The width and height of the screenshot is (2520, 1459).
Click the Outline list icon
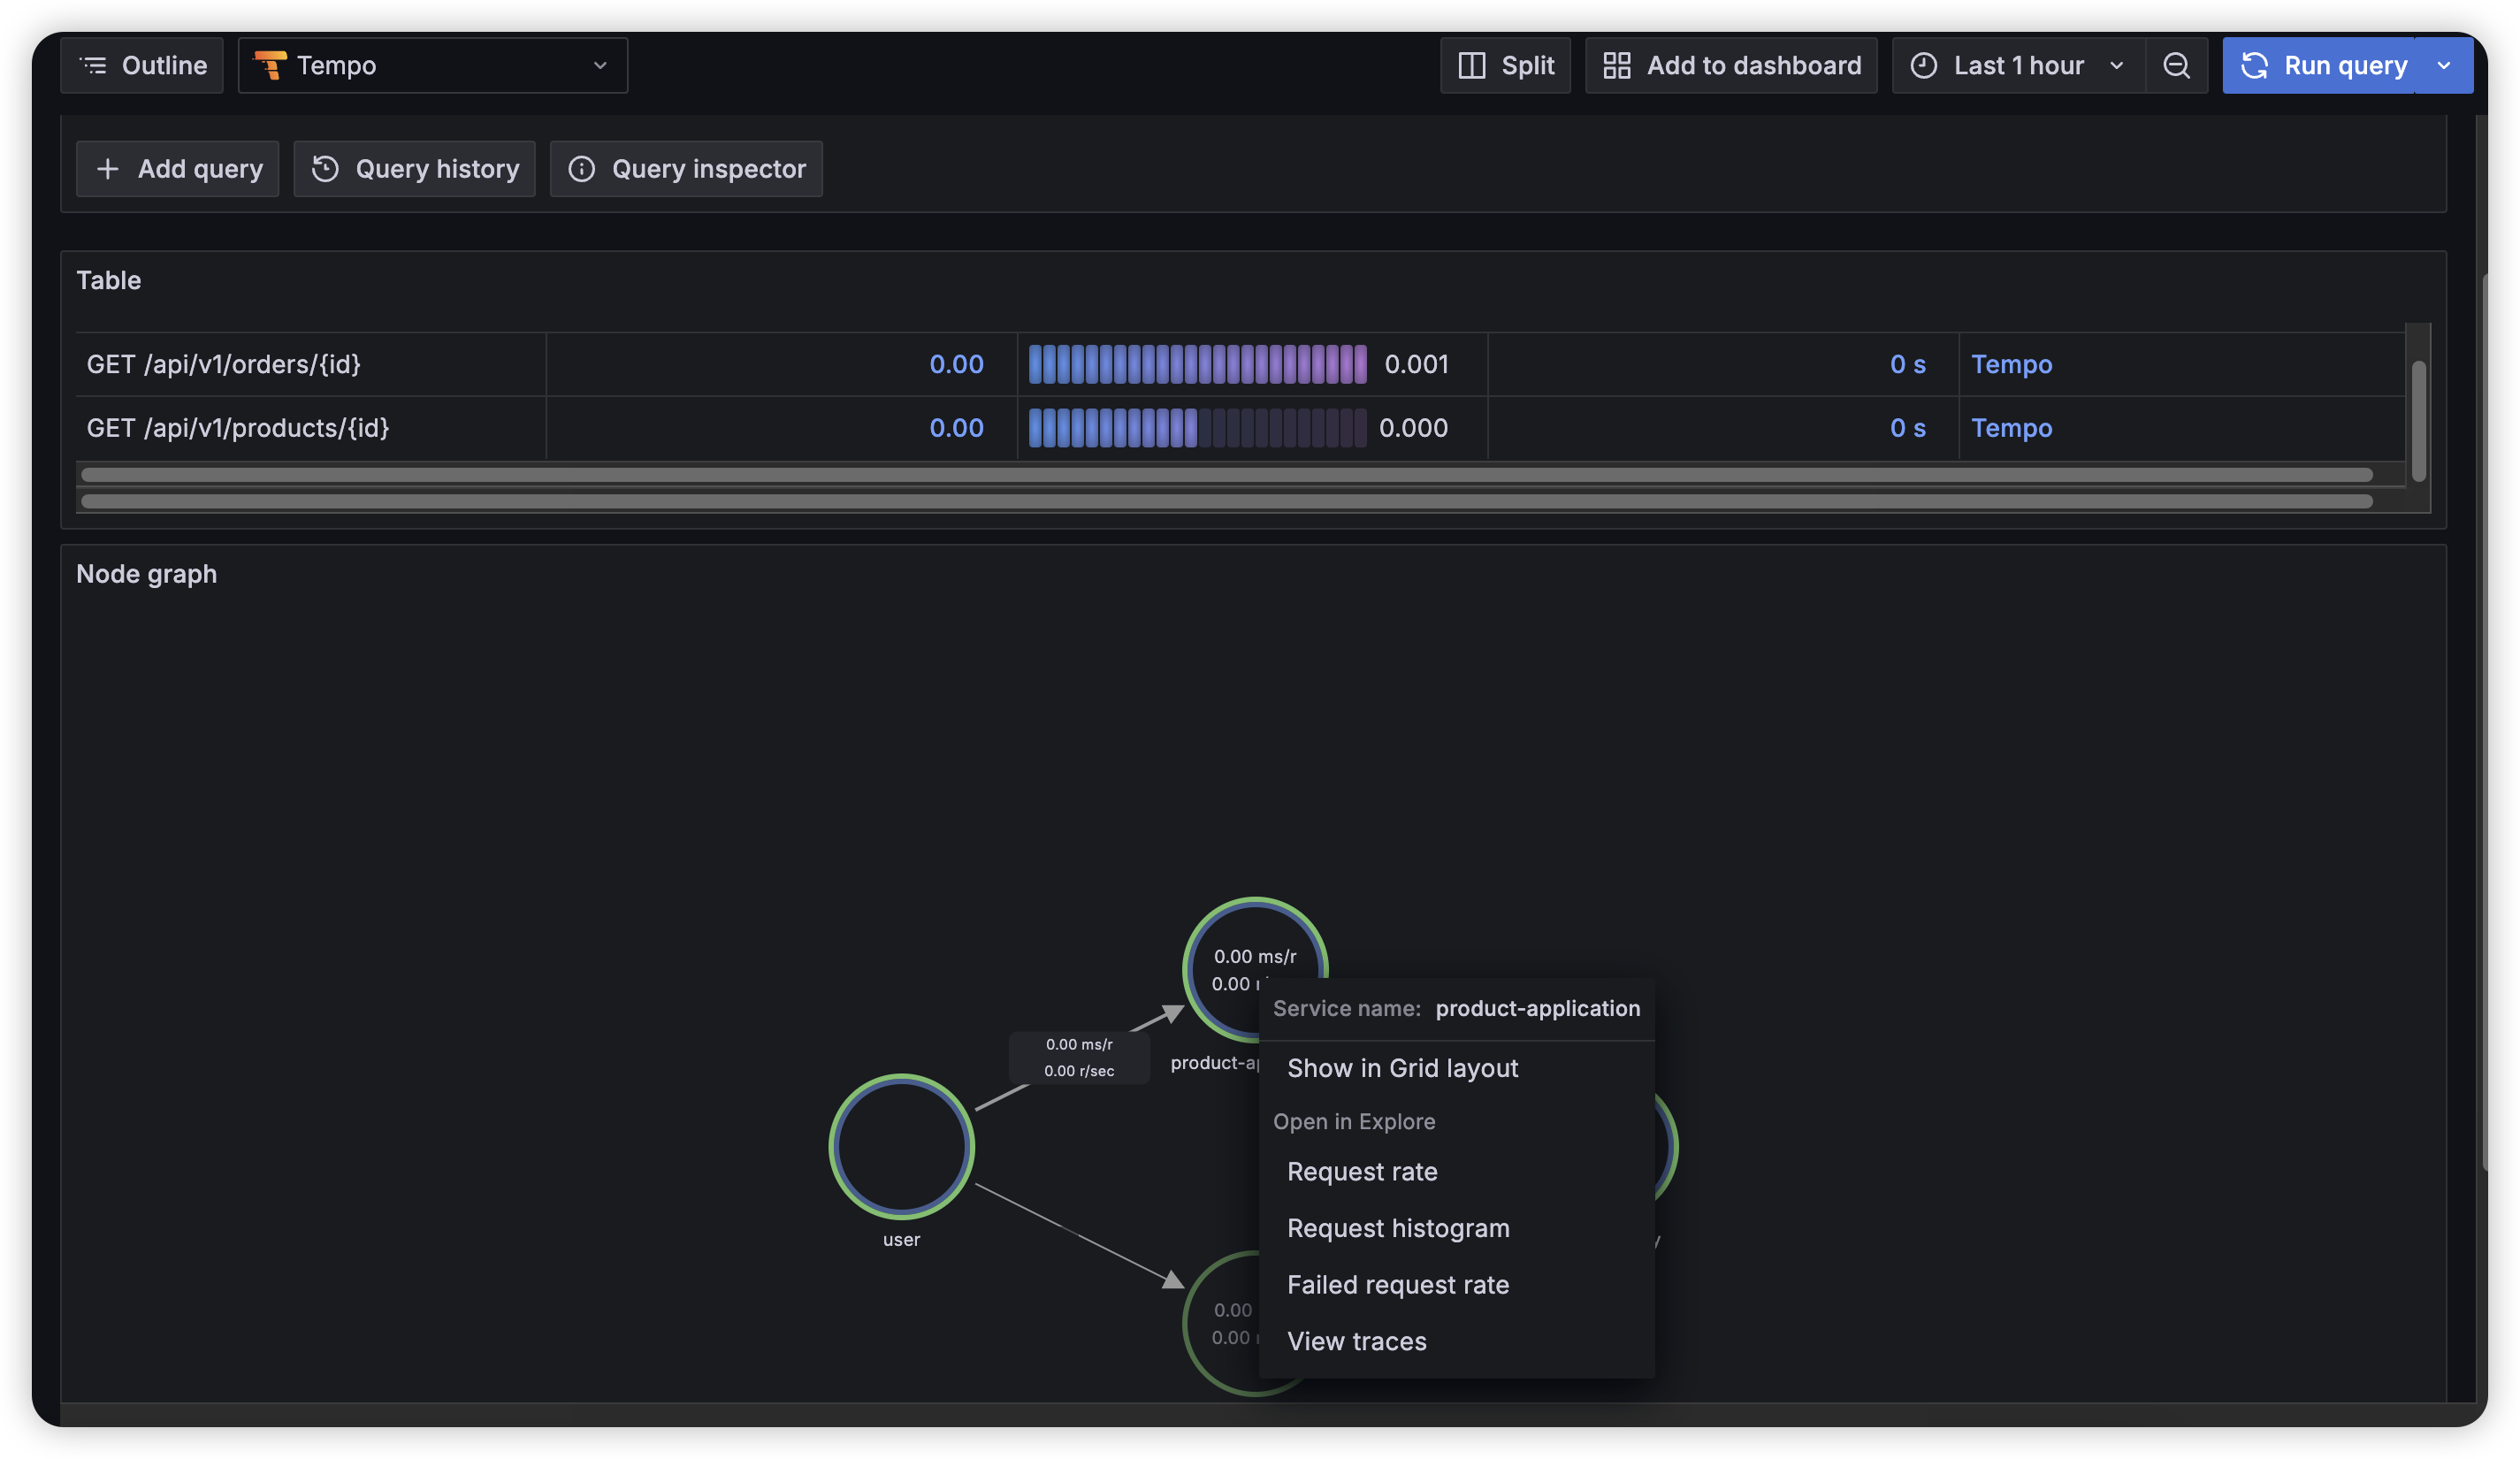coord(93,66)
